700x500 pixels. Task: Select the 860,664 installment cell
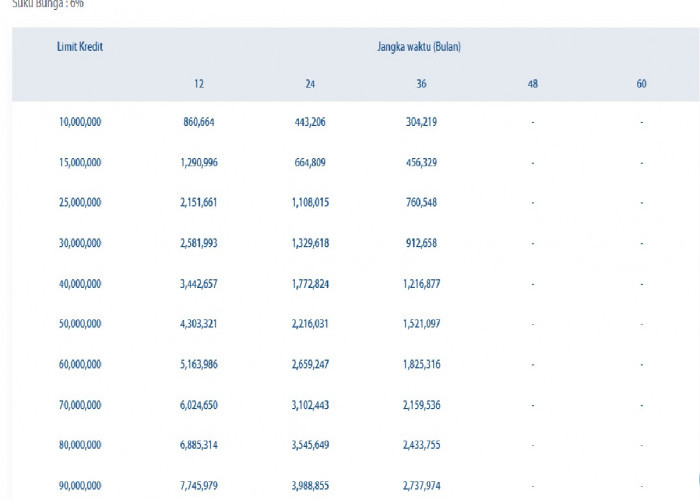[199, 122]
